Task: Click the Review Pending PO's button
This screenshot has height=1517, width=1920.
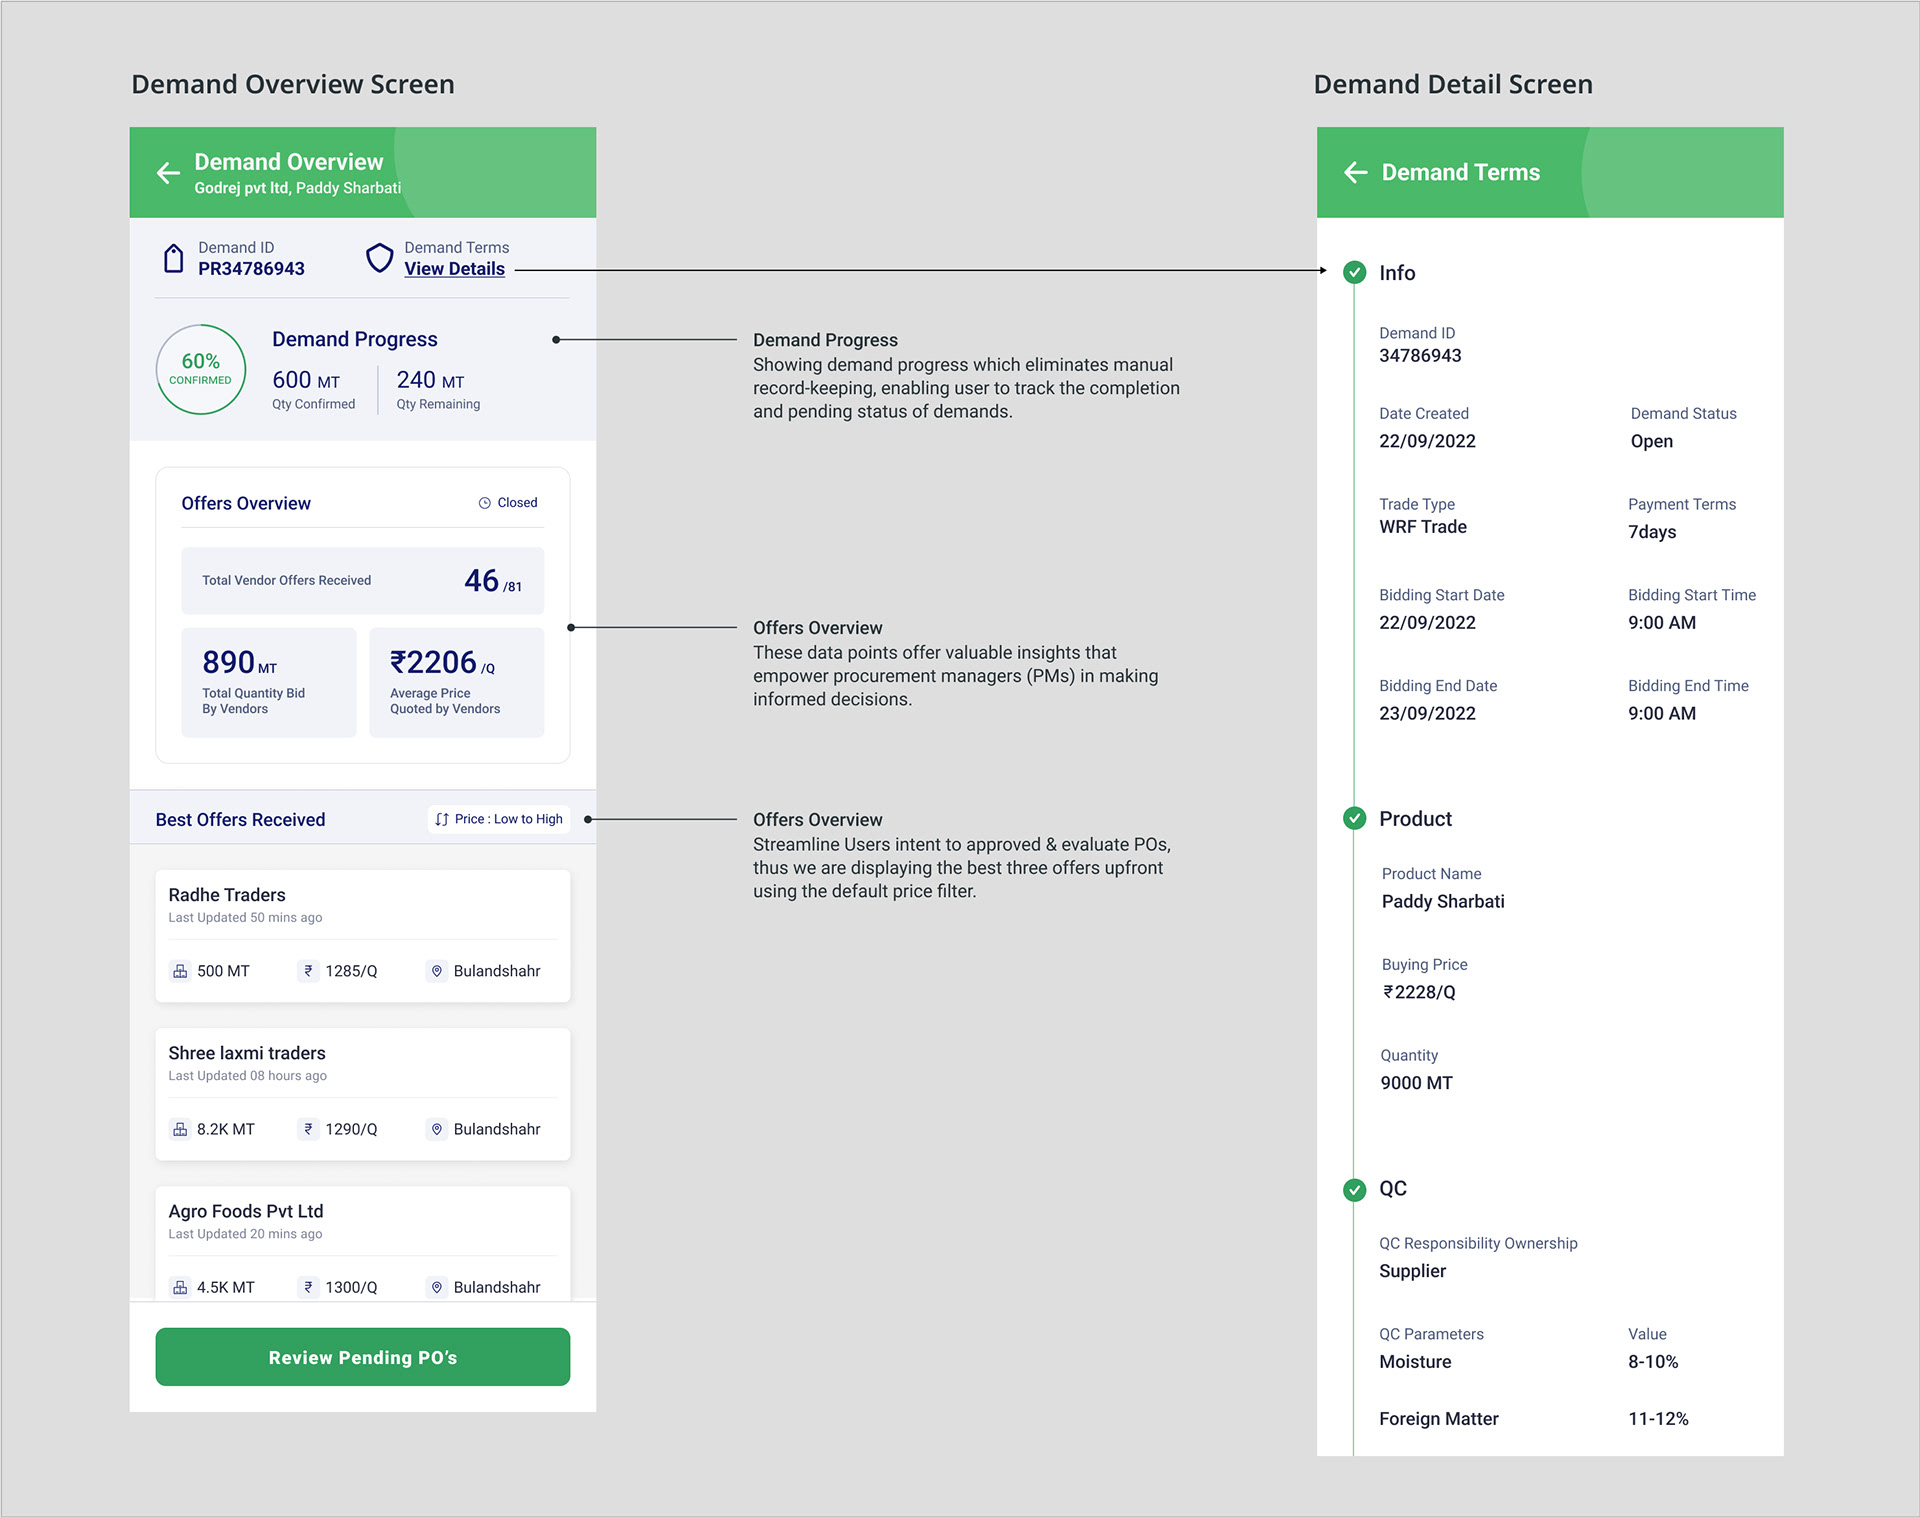Action: [x=363, y=1357]
